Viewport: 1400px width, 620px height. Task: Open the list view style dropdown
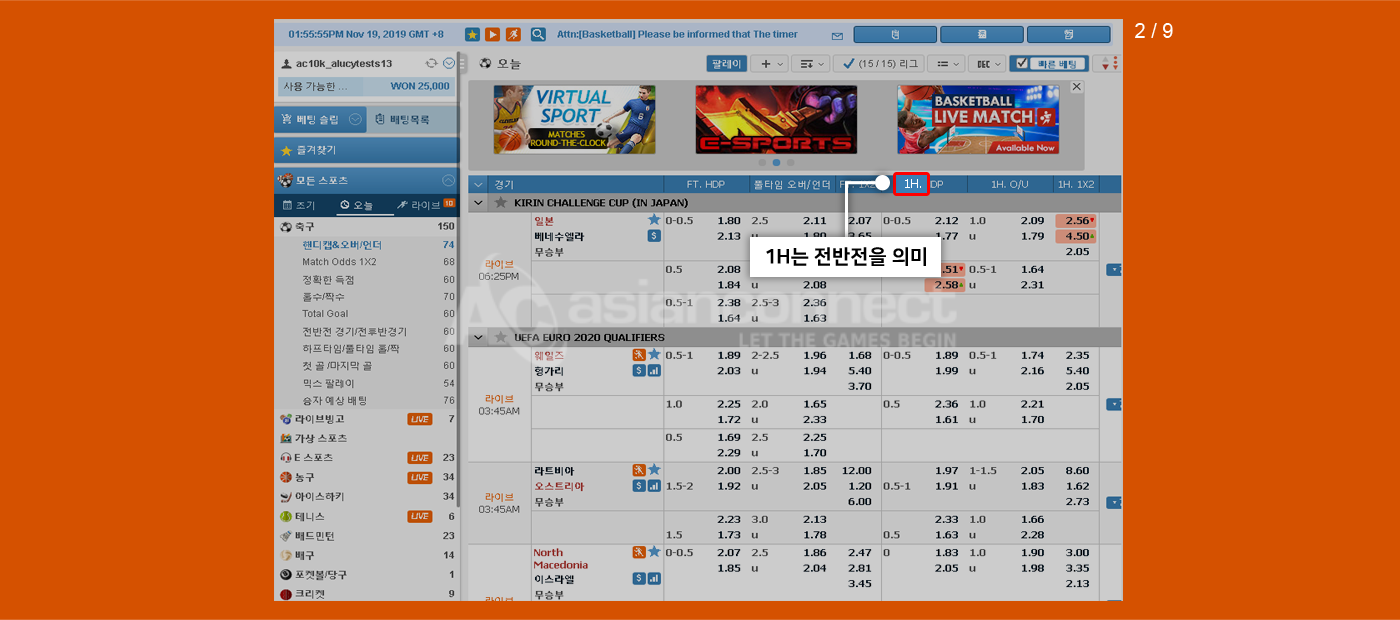point(945,63)
